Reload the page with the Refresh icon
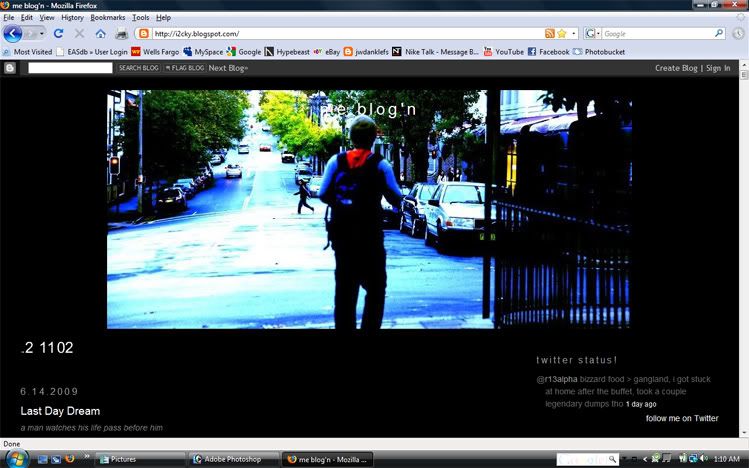The height and width of the screenshot is (468, 749). coord(58,33)
